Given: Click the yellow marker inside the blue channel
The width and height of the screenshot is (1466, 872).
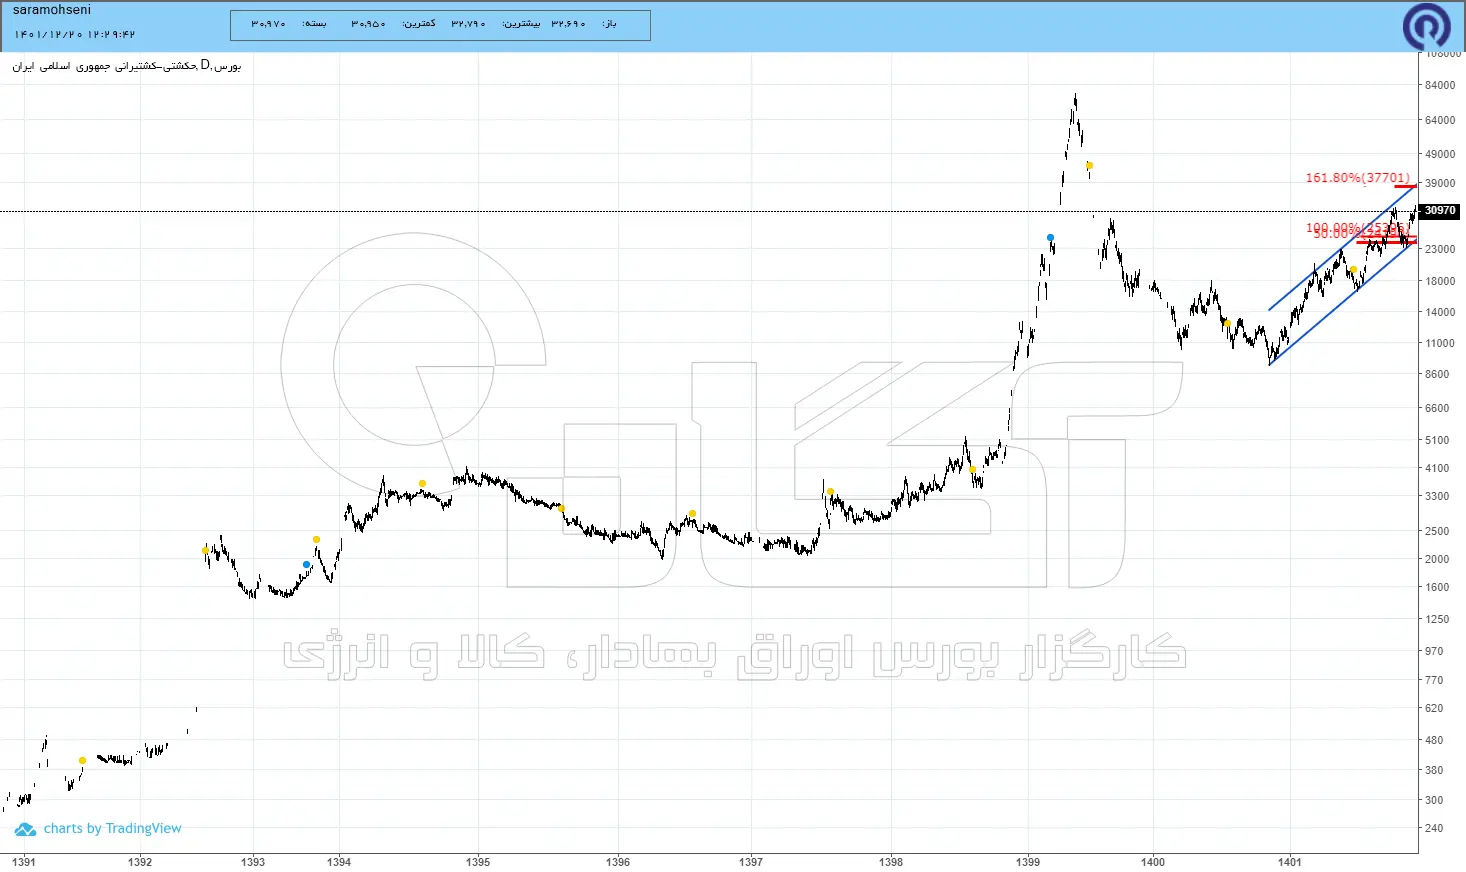Looking at the screenshot, I should click(x=1353, y=270).
